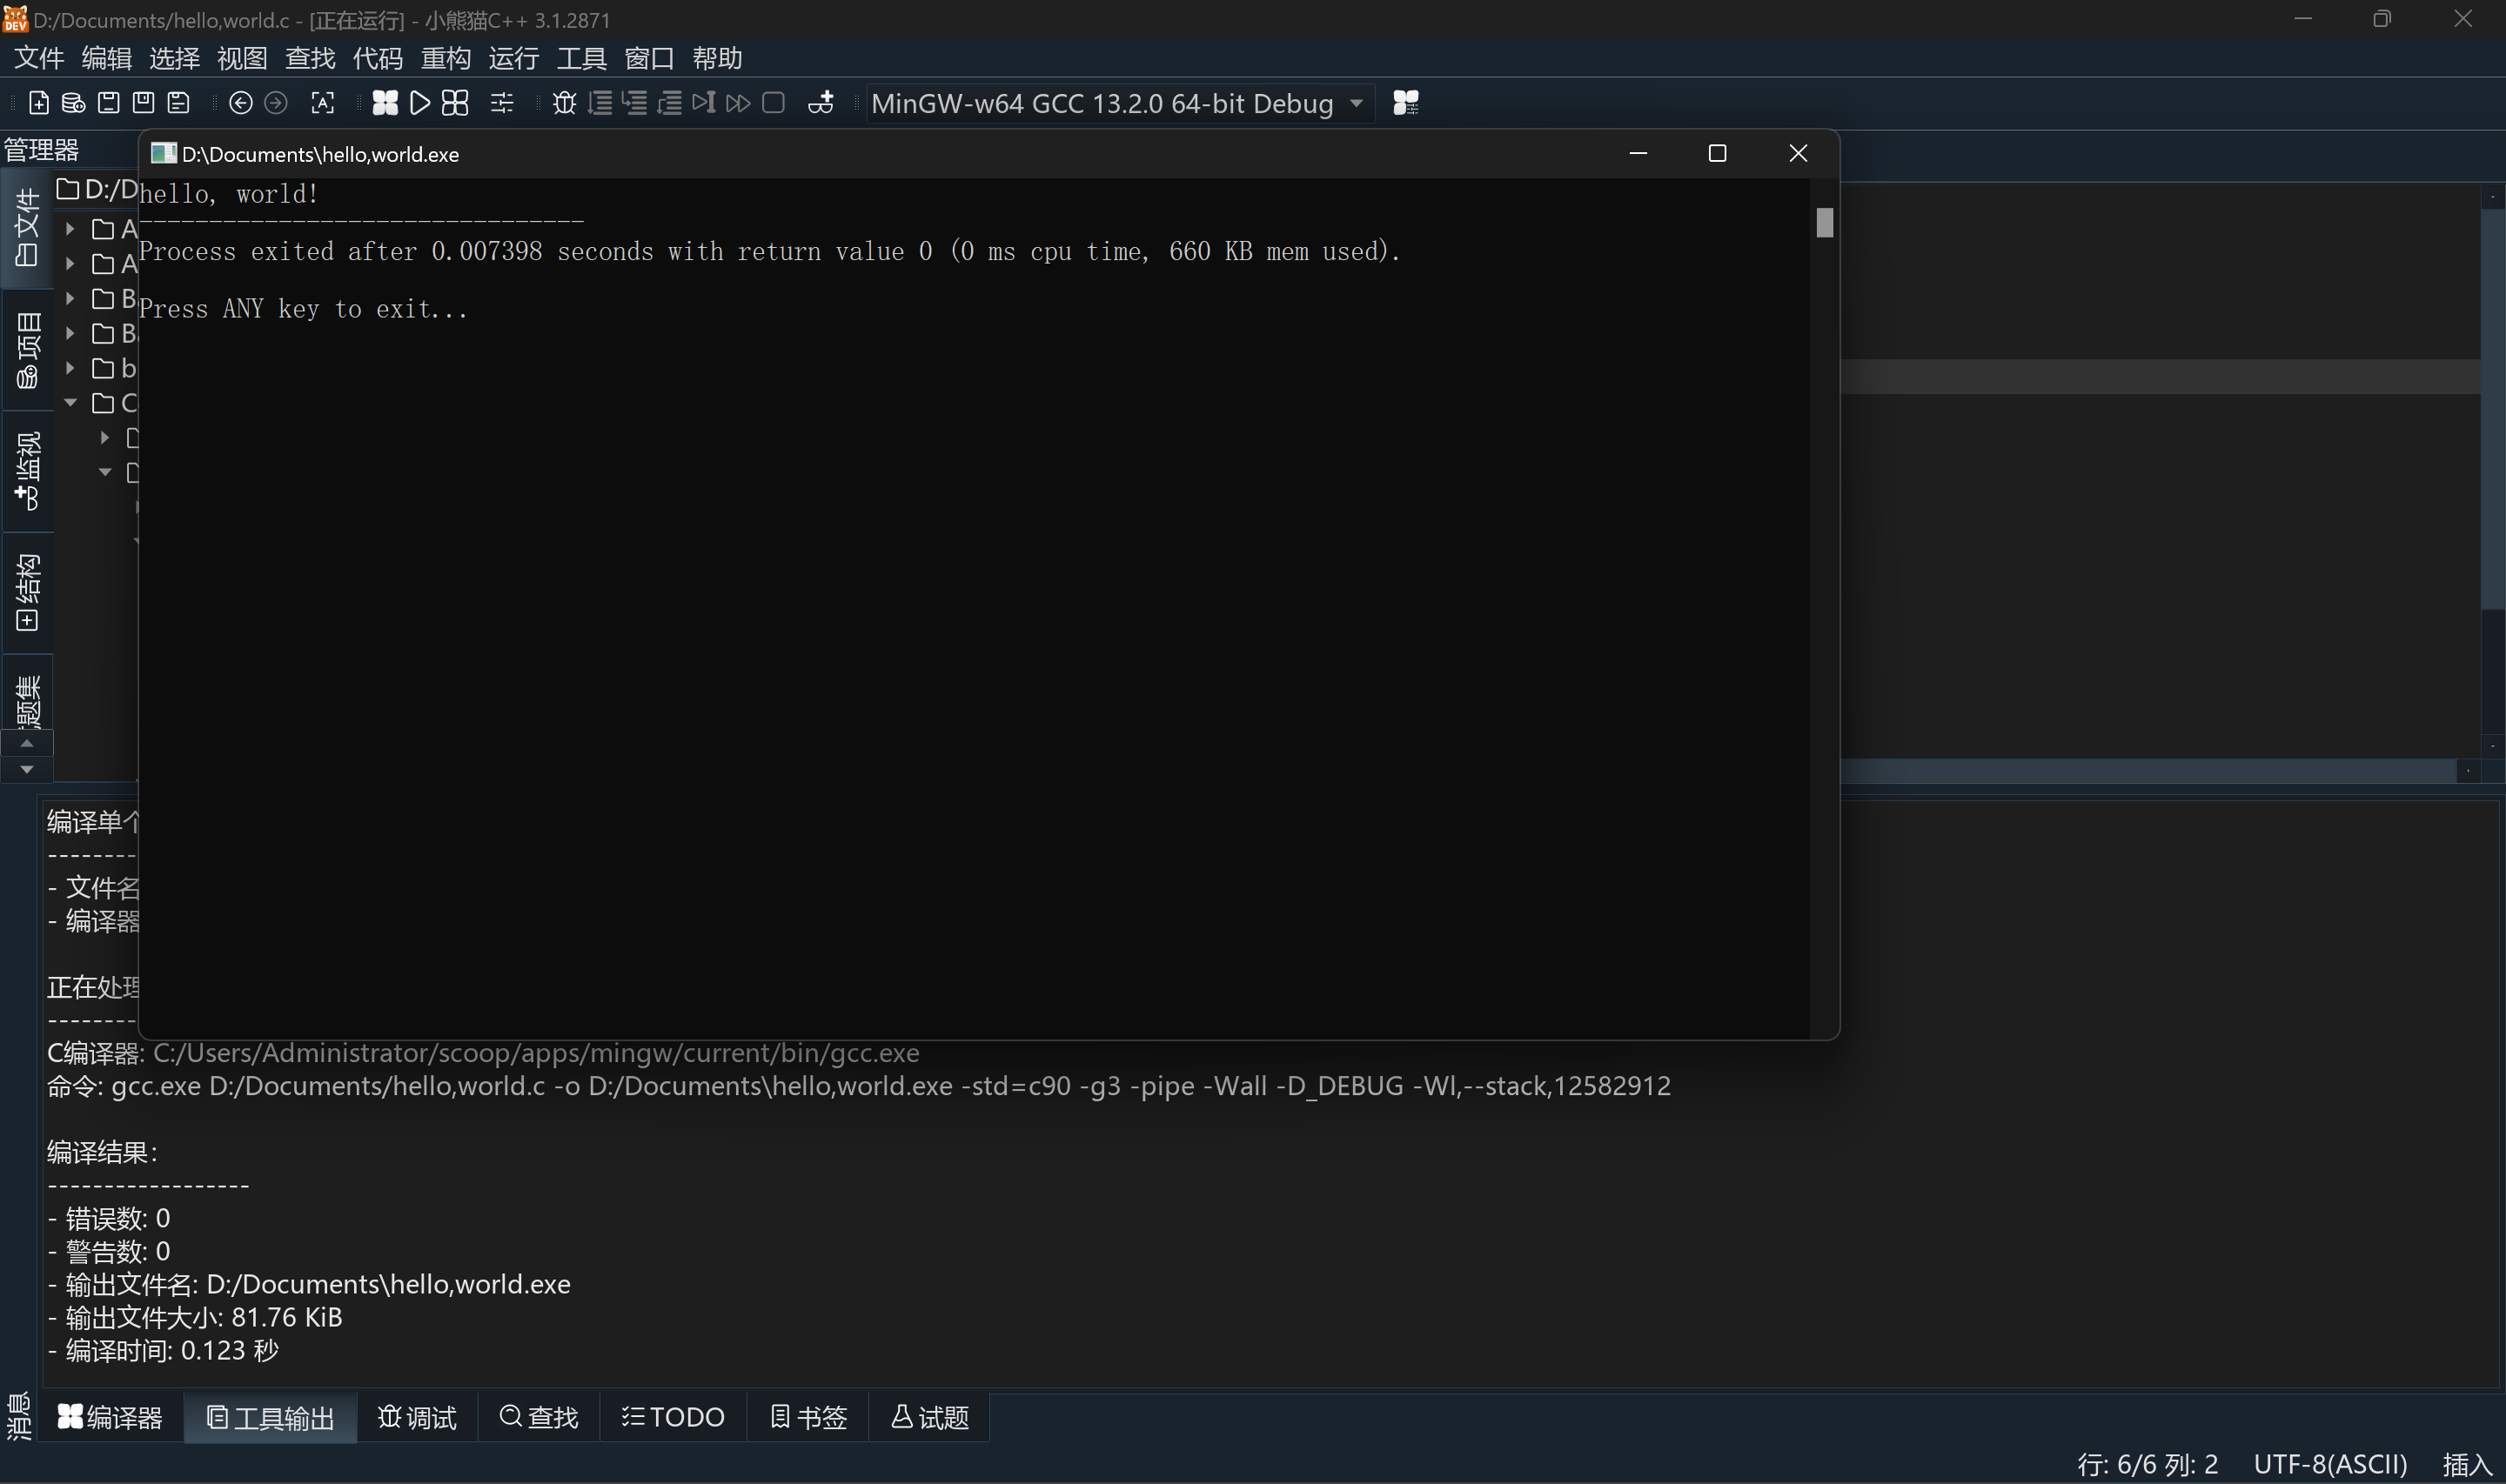
Task: Open the 查找 menu
Action: [310, 58]
